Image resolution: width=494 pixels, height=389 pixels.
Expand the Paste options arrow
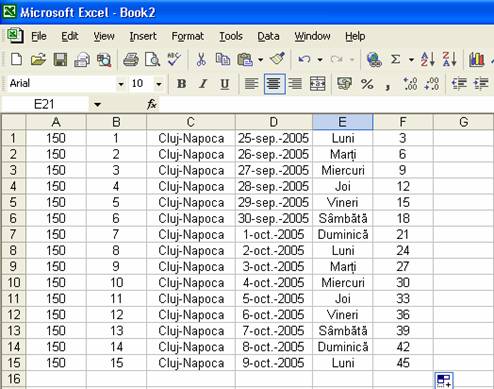[261, 60]
